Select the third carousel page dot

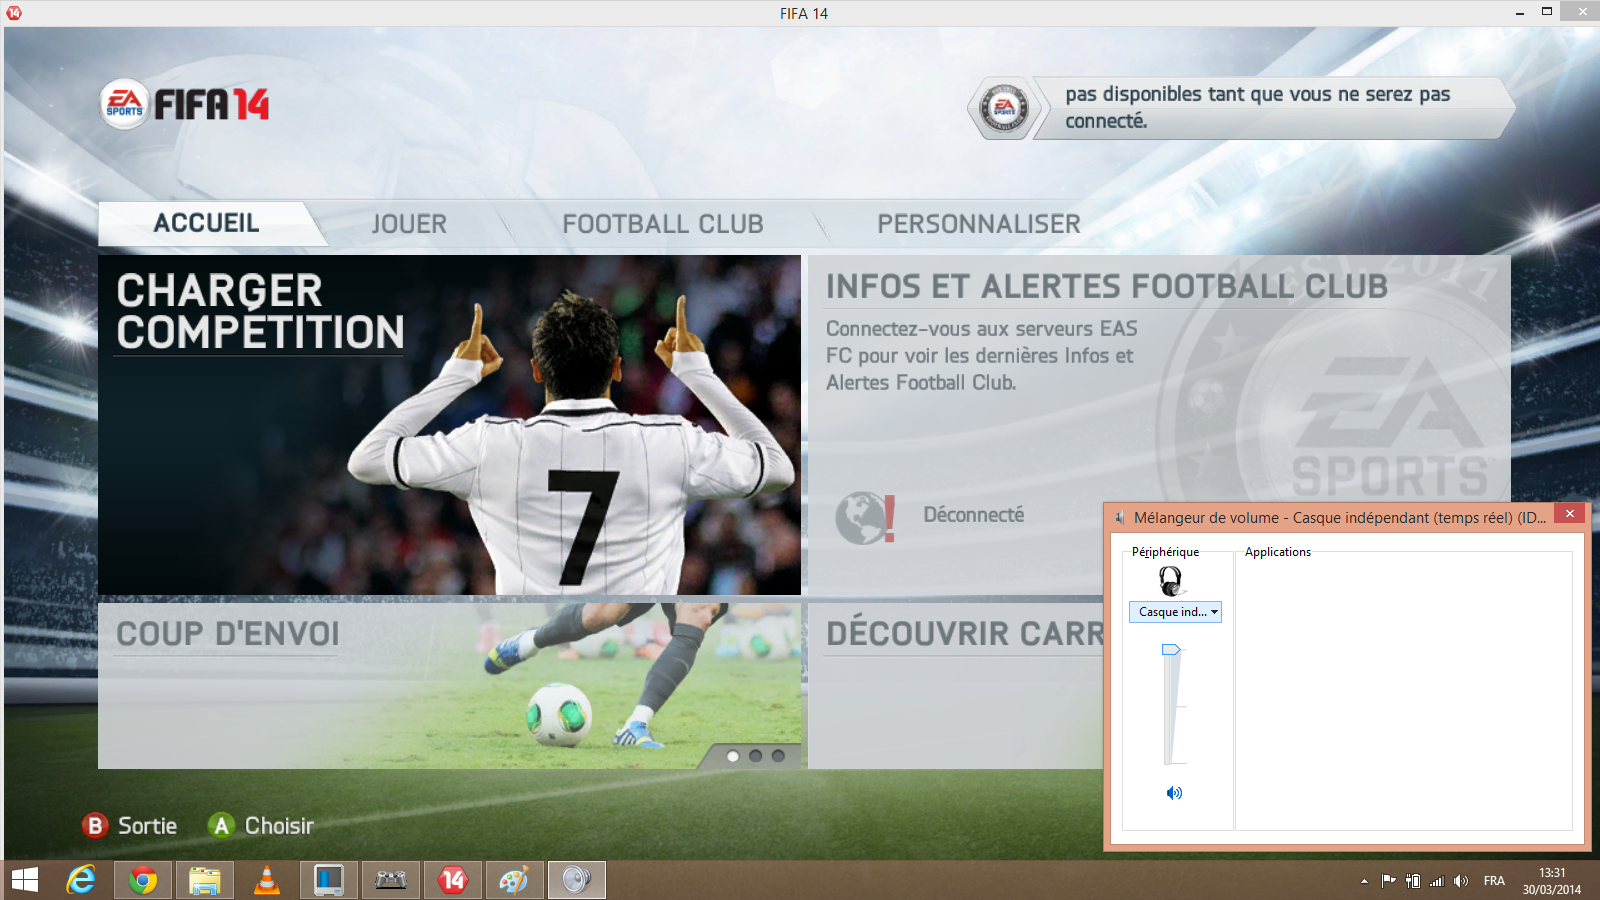coord(778,756)
